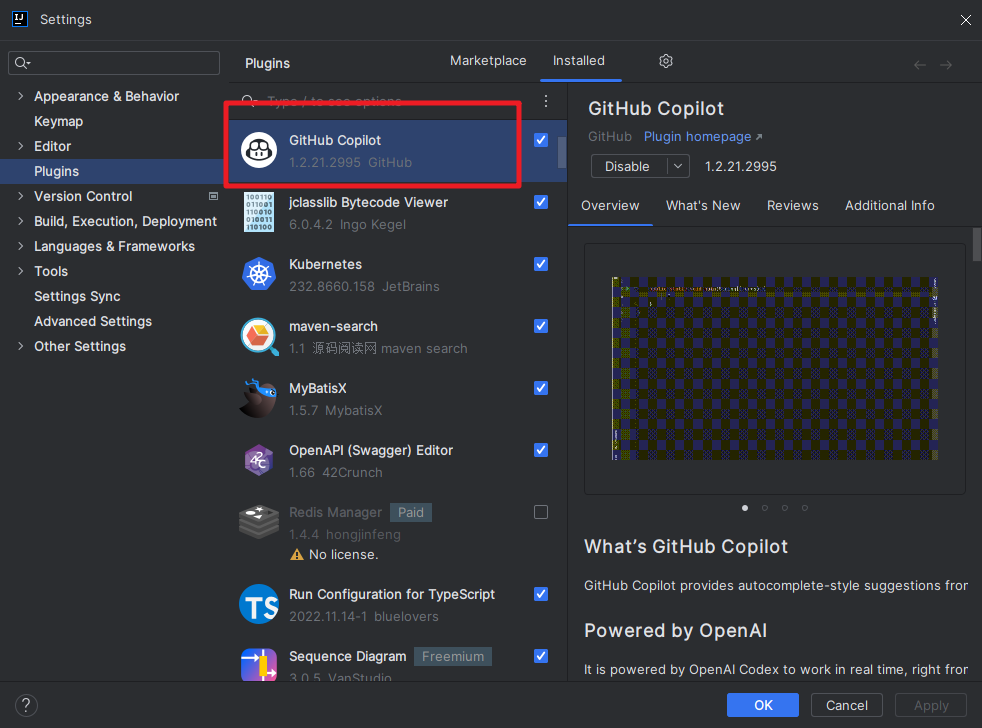
Task: Open the Additional Info tab
Action: [x=890, y=205]
